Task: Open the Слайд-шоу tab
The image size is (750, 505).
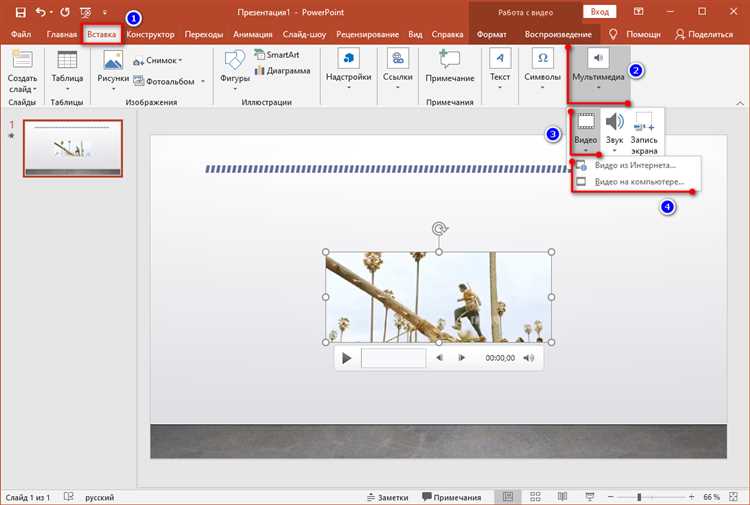Action: (x=304, y=34)
